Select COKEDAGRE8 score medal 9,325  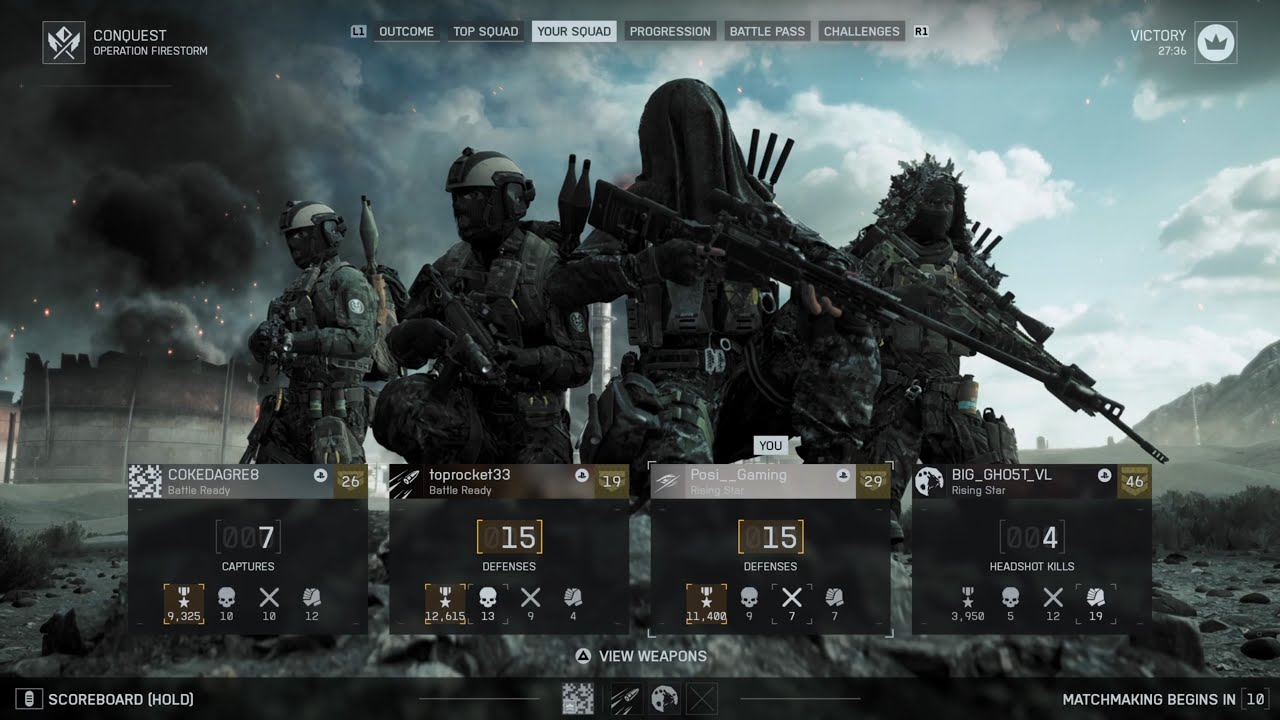coord(184,604)
